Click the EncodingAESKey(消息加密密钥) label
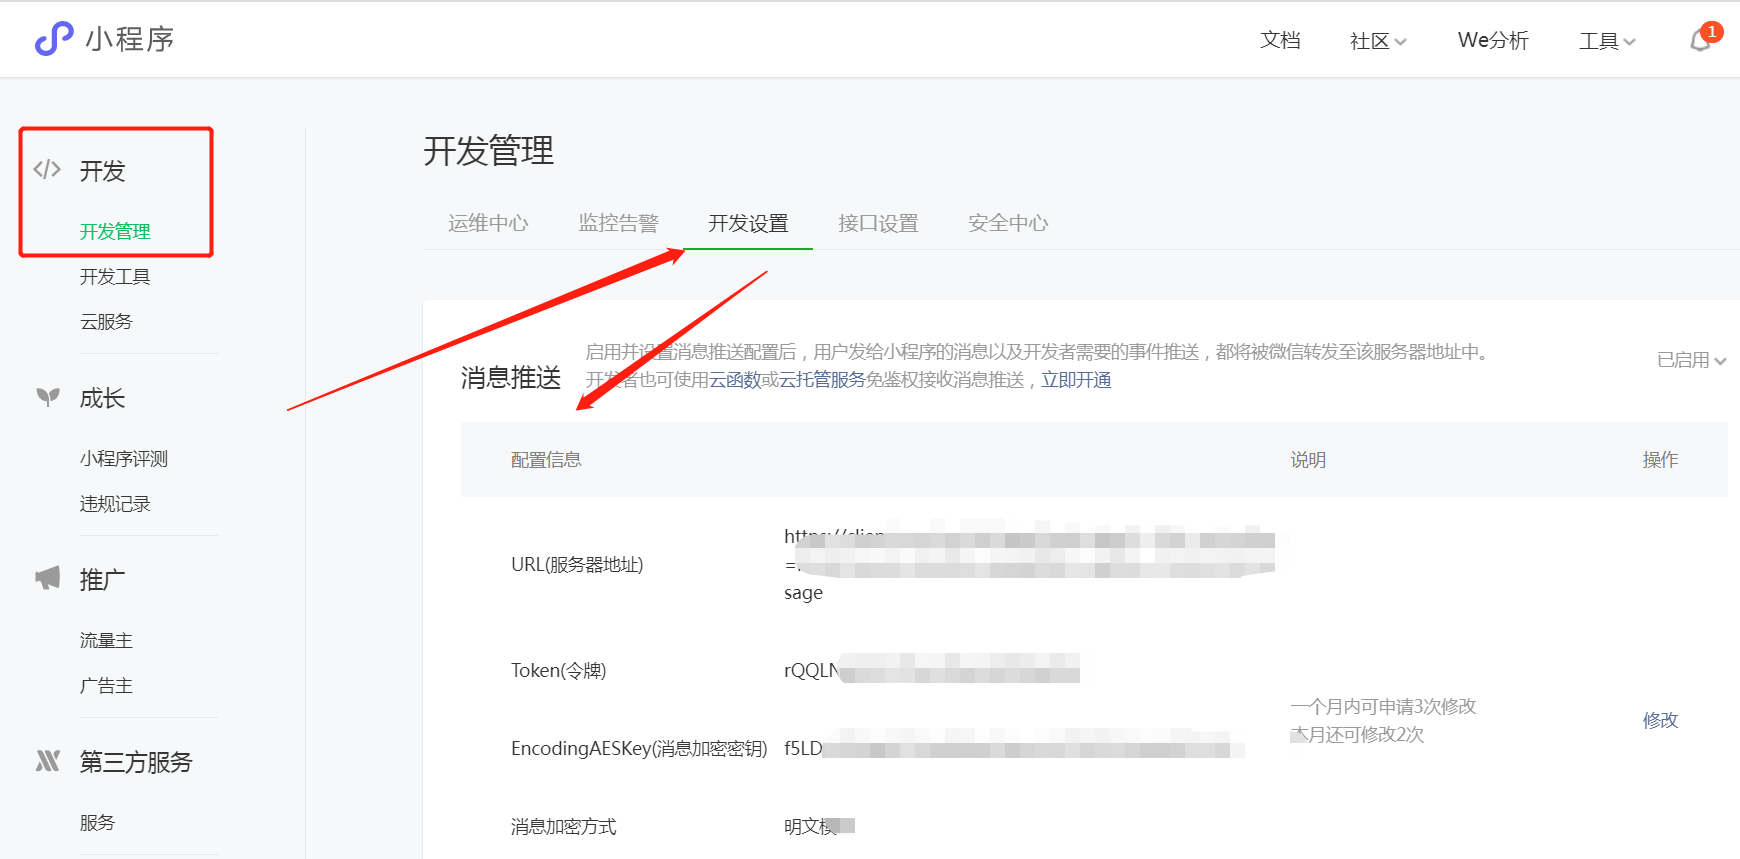Image resolution: width=1740 pixels, height=859 pixels. click(639, 748)
